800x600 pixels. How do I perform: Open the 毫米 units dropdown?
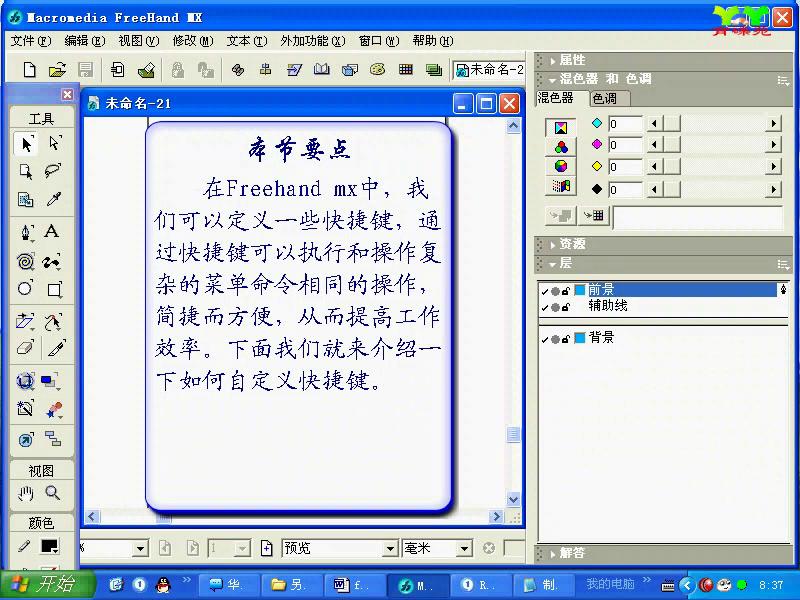point(464,549)
